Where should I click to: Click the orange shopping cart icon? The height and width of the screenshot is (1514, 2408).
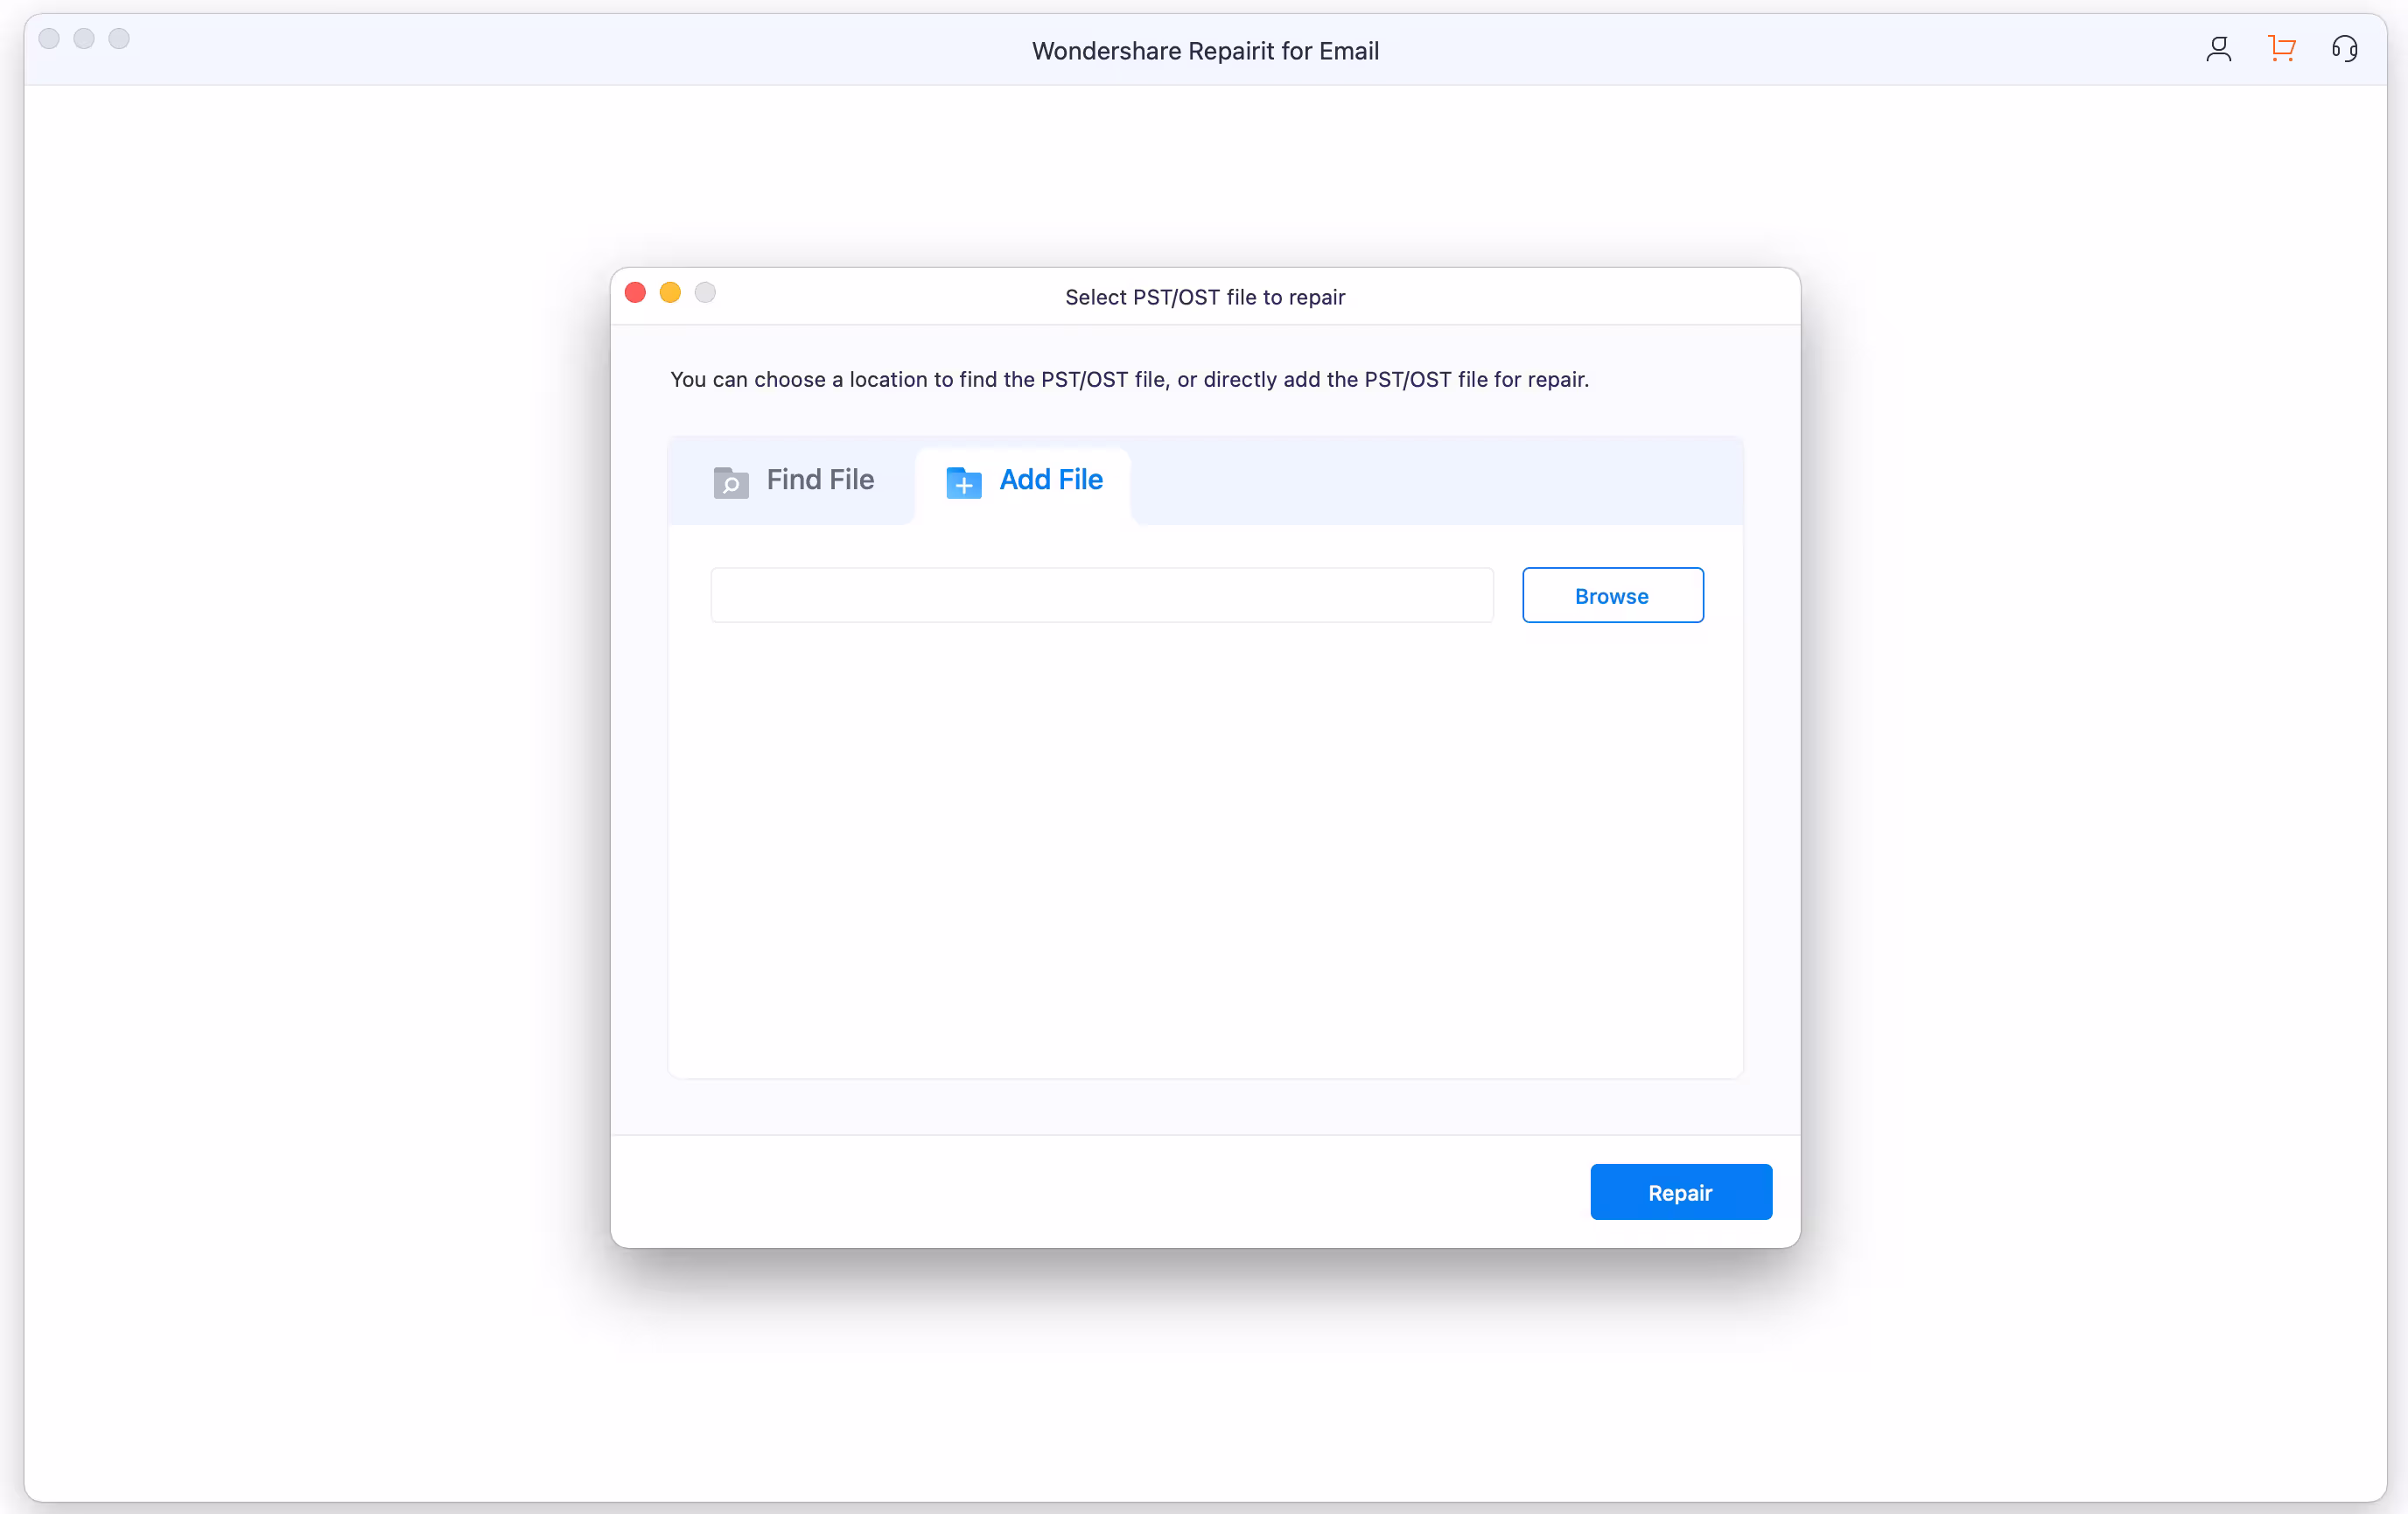[x=2281, y=49]
